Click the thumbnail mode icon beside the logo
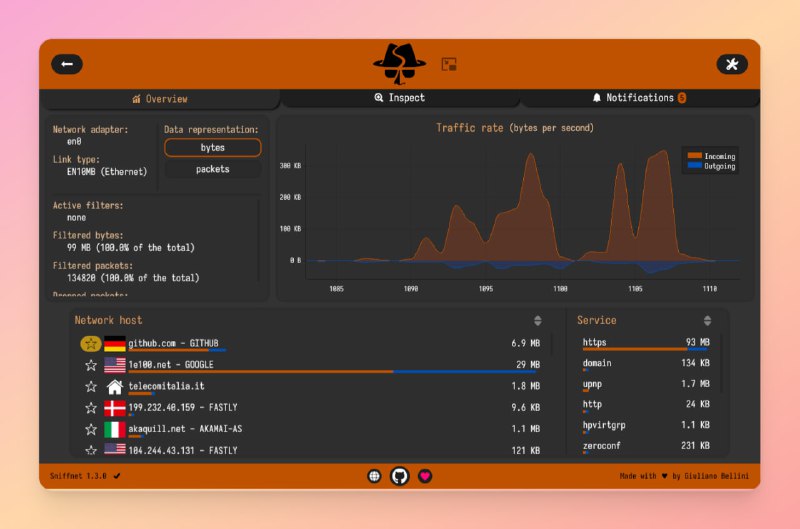 (x=450, y=64)
